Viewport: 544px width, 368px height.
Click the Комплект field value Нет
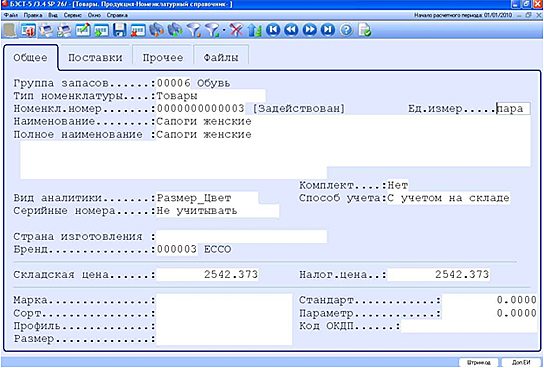point(398,185)
